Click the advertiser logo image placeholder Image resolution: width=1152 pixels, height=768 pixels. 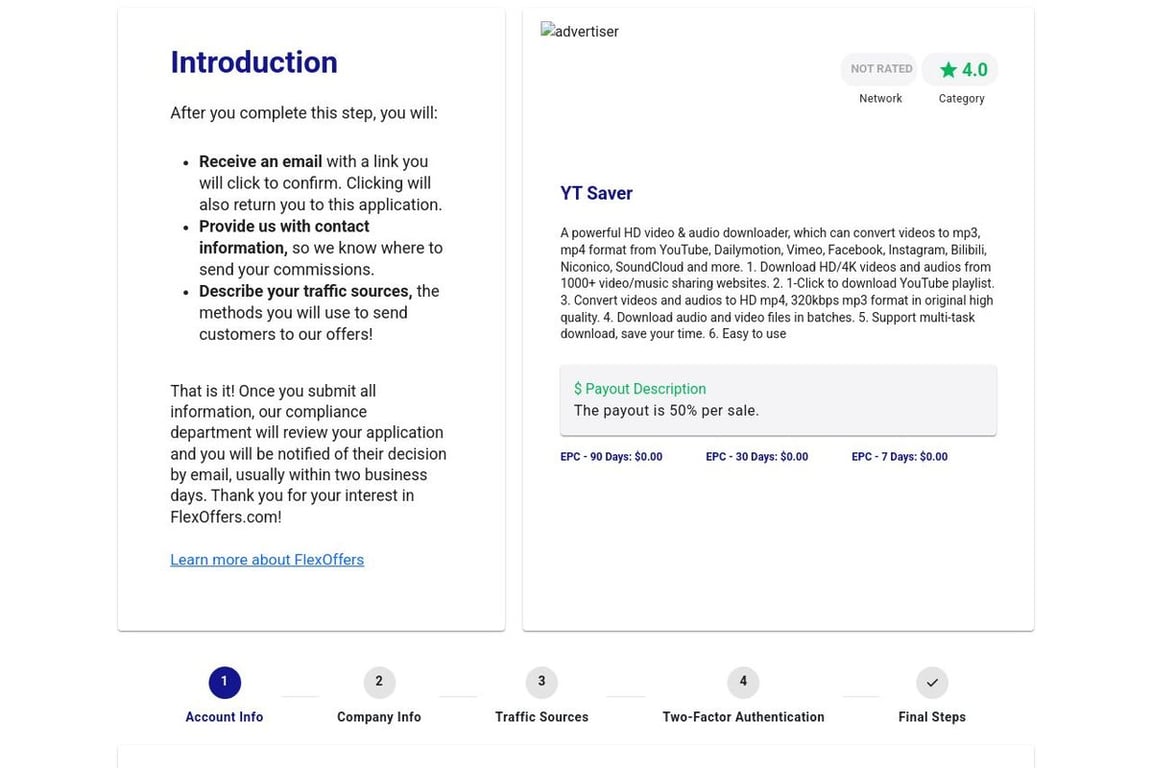pyautogui.click(x=580, y=31)
